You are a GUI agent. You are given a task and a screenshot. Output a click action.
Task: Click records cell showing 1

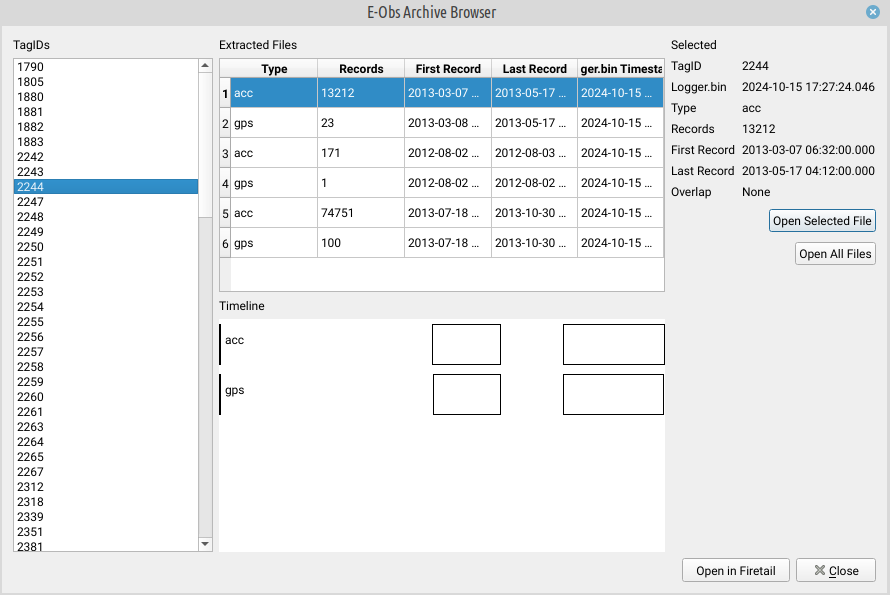(x=361, y=183)
